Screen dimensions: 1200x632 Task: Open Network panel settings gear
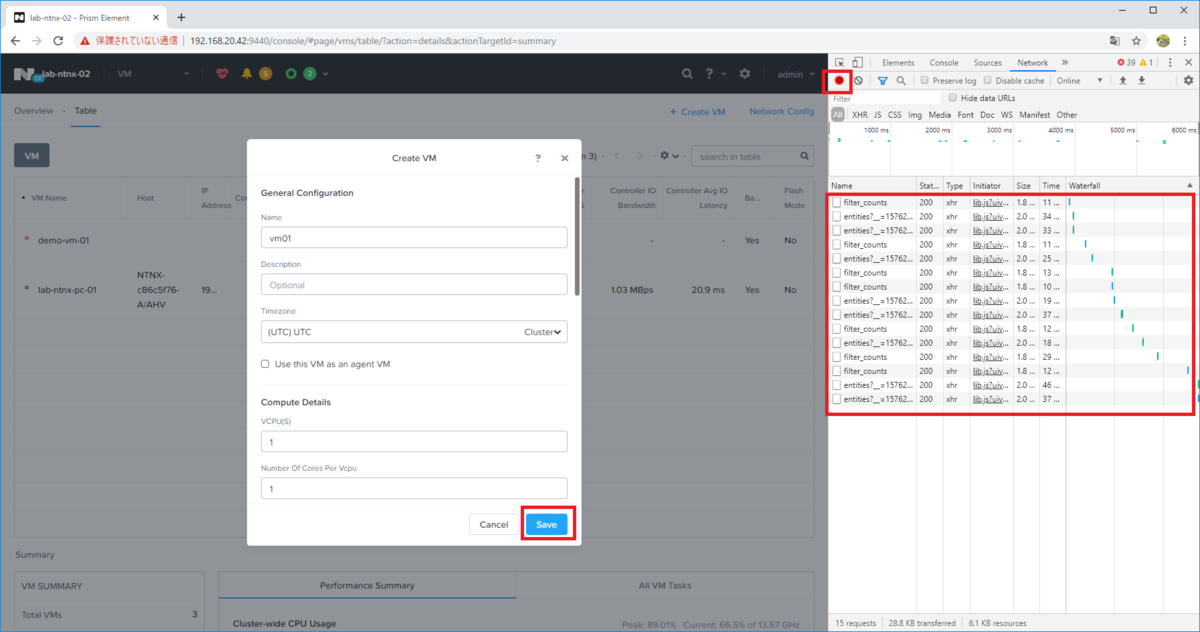pyautogui.click(x=1188, y=80)
